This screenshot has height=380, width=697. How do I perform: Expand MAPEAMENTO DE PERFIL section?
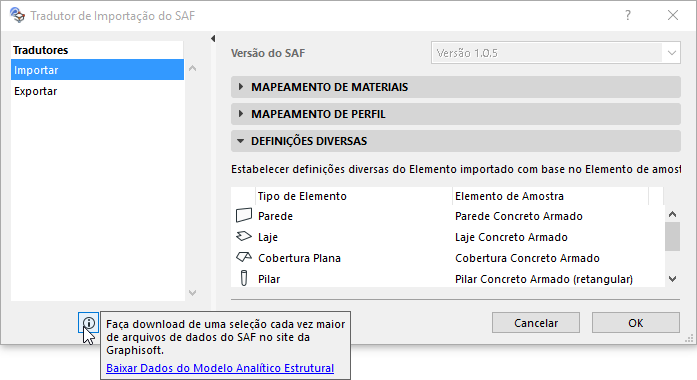[x=456, y=114]
